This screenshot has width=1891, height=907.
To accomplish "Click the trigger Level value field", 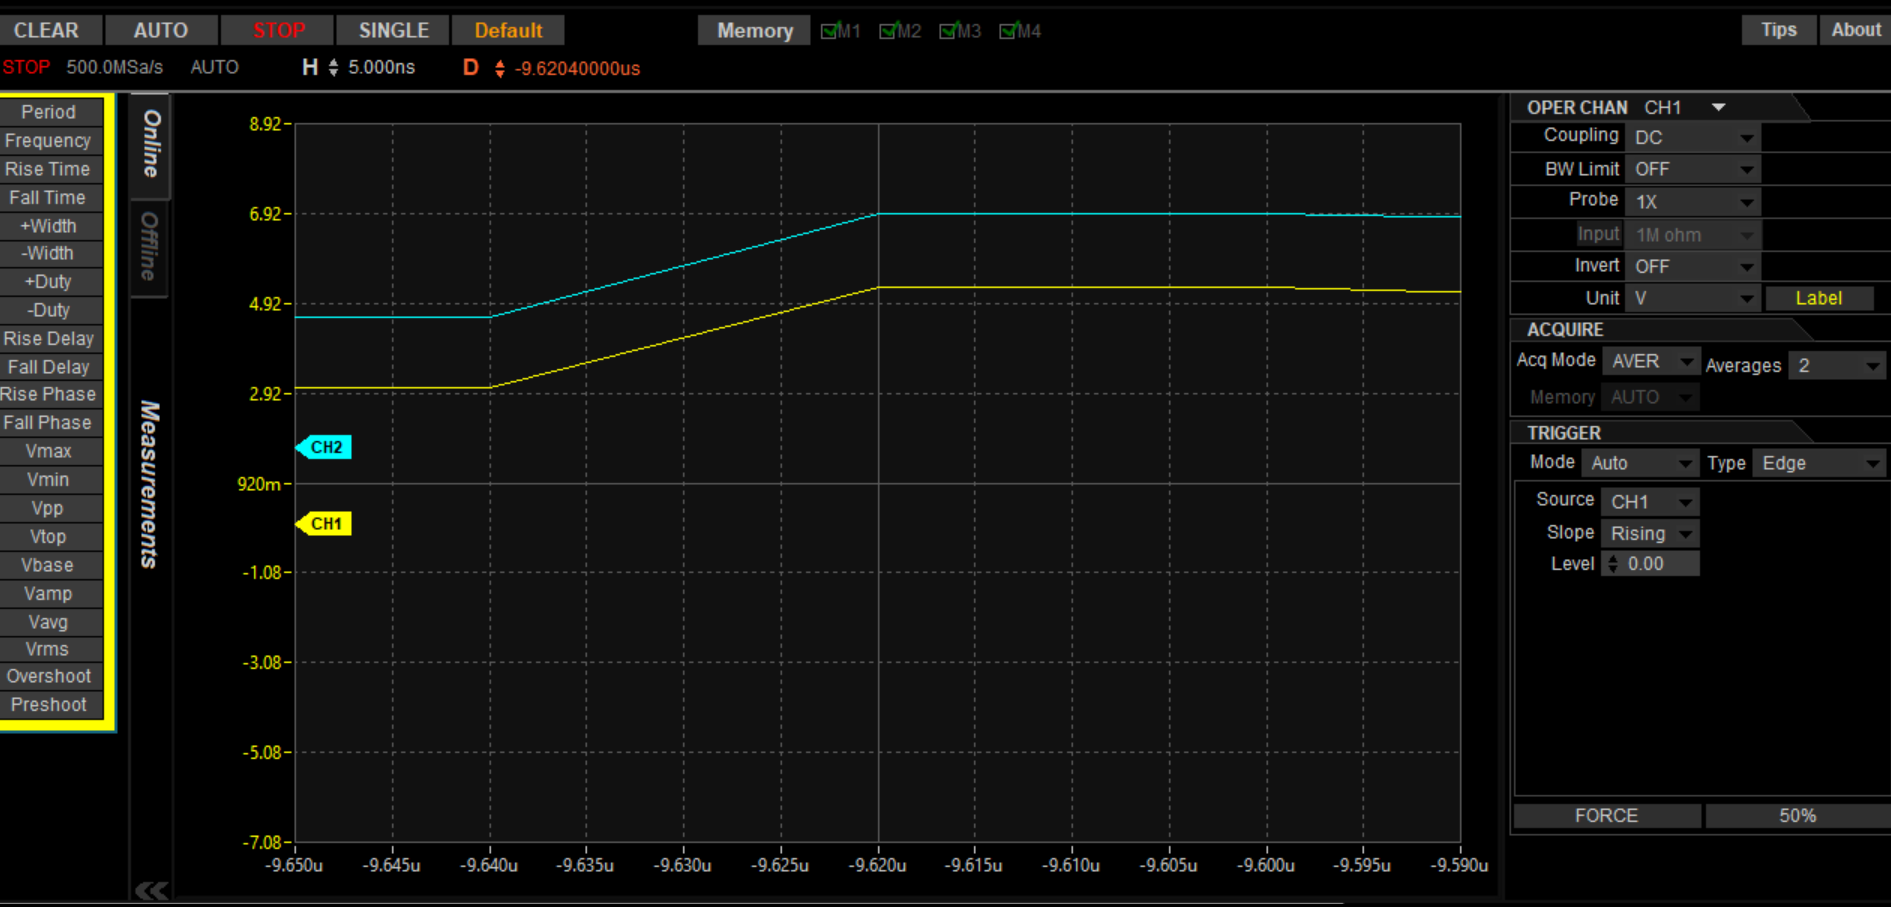I will pos(1649,564).
